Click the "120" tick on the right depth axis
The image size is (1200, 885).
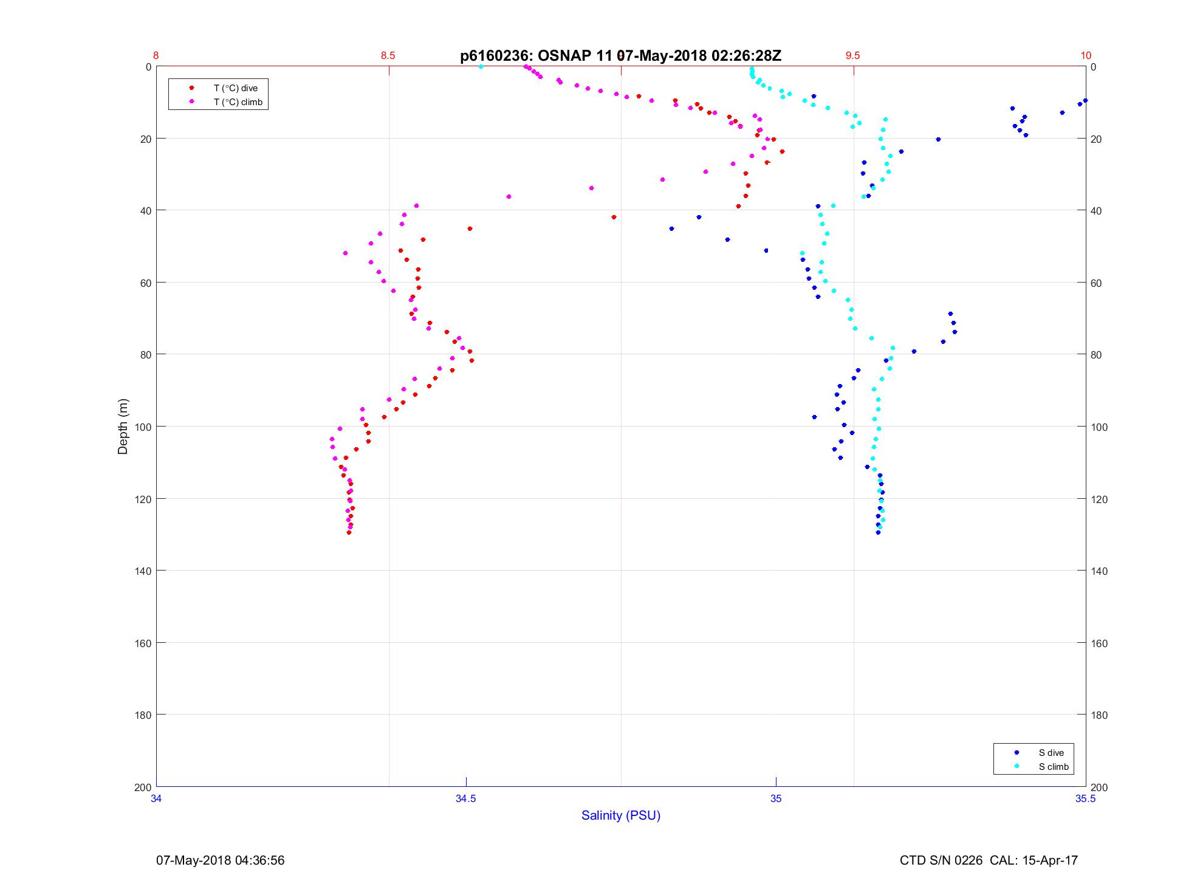tap(1099, 499)
